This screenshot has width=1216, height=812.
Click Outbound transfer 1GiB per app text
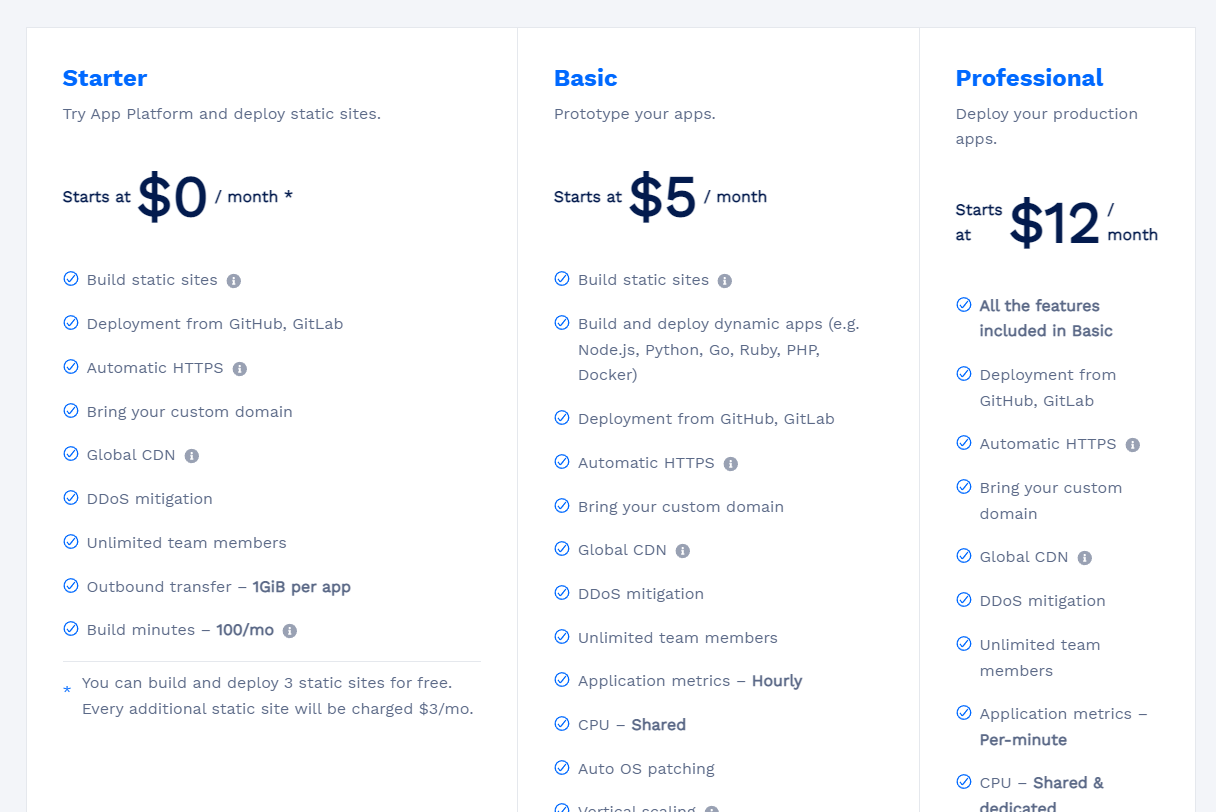point(218,587)
